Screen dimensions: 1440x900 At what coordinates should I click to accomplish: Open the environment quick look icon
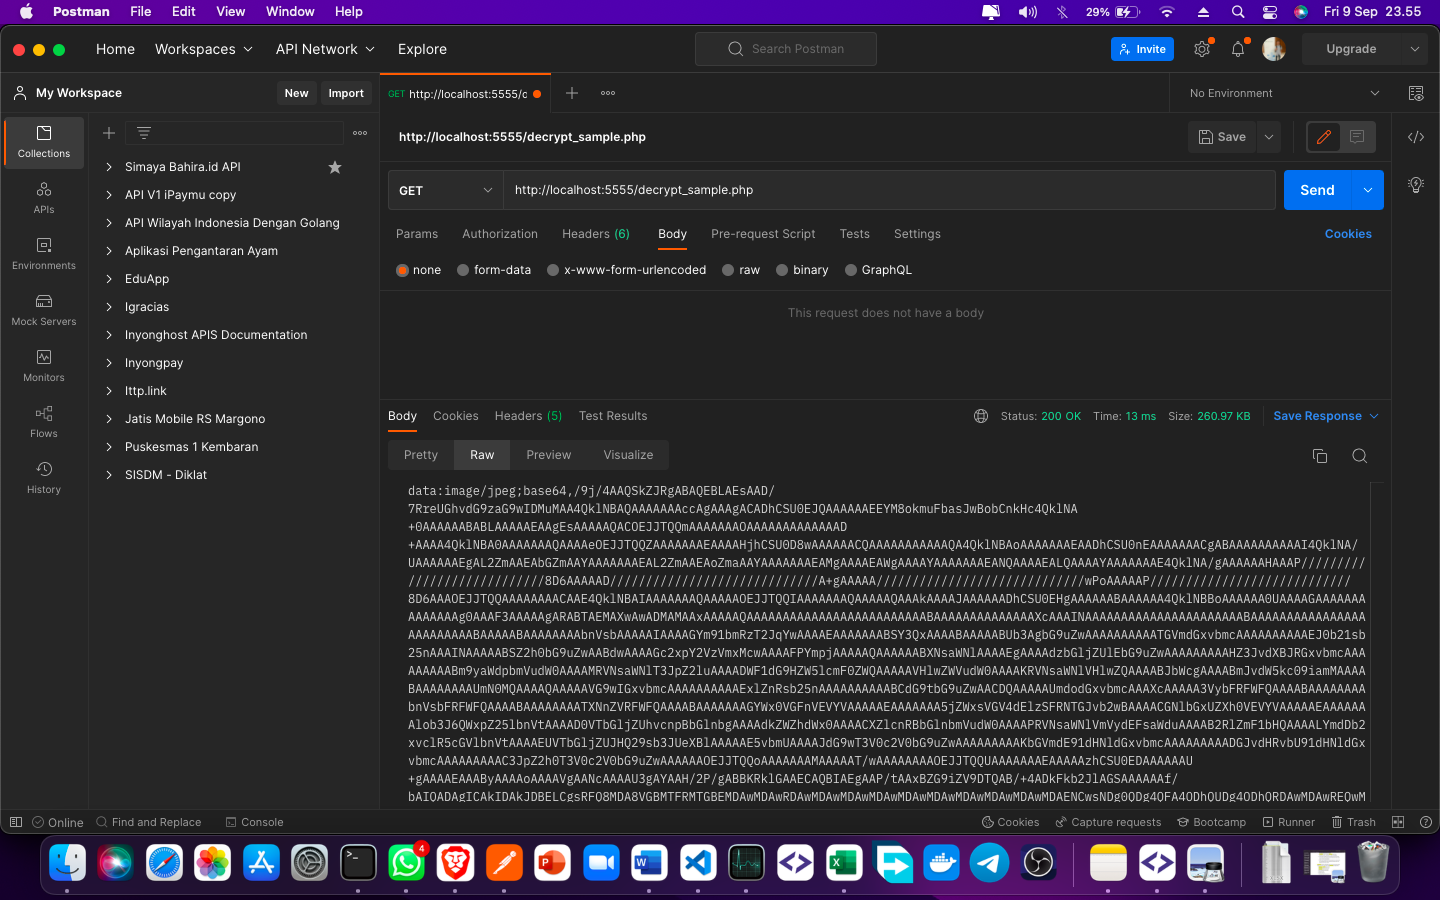coord(1416,93)
